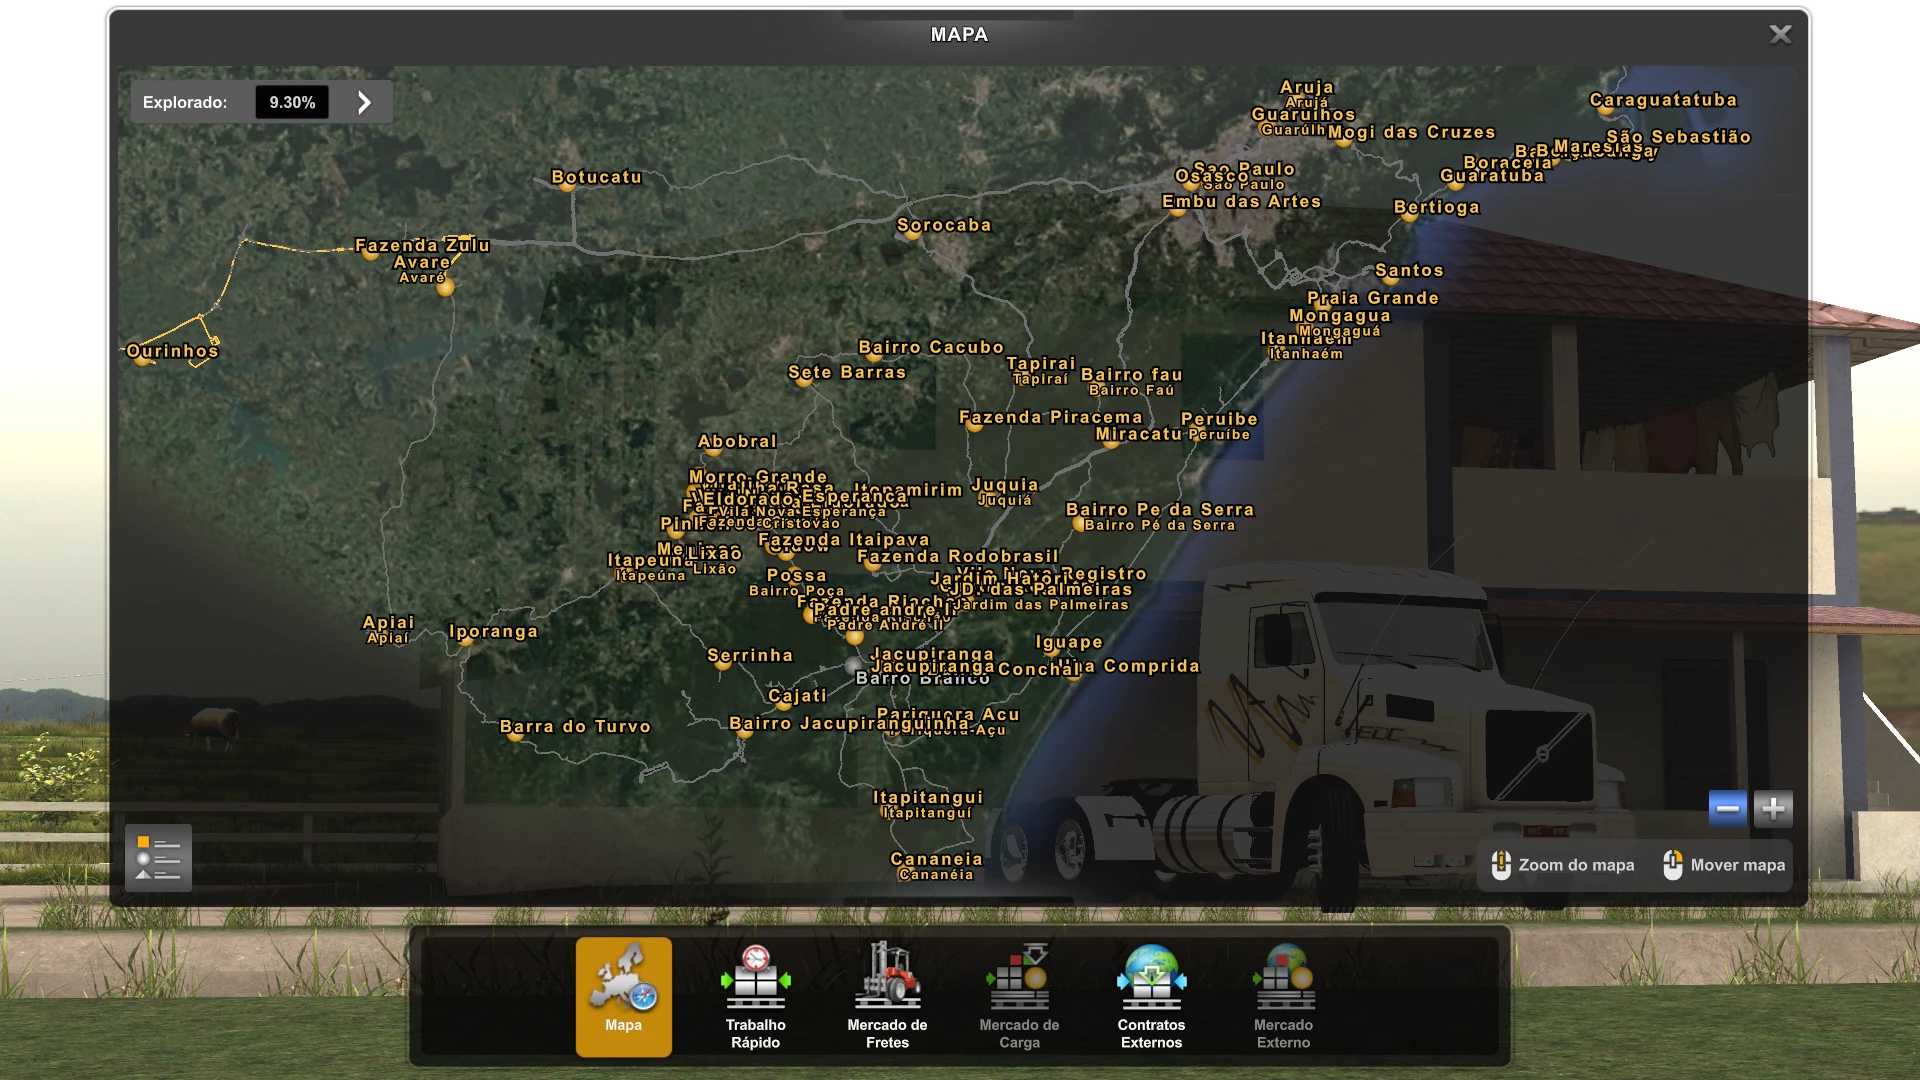Expand explored stats with chevron arrow
Image resolution: width=1920 pixels, height=1080 pixels.
click(364, 102)
